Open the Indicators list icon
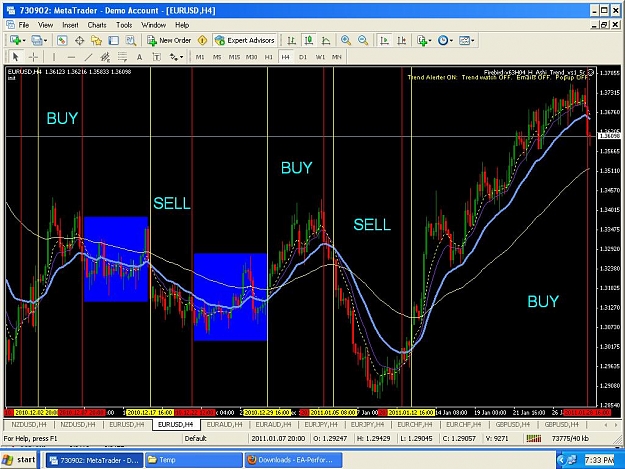The image size is (625, 469). [422, 40]
